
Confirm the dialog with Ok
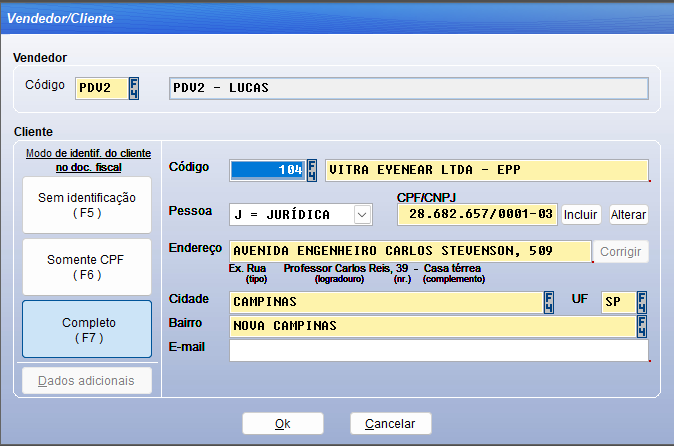click(x=283, y=424)
